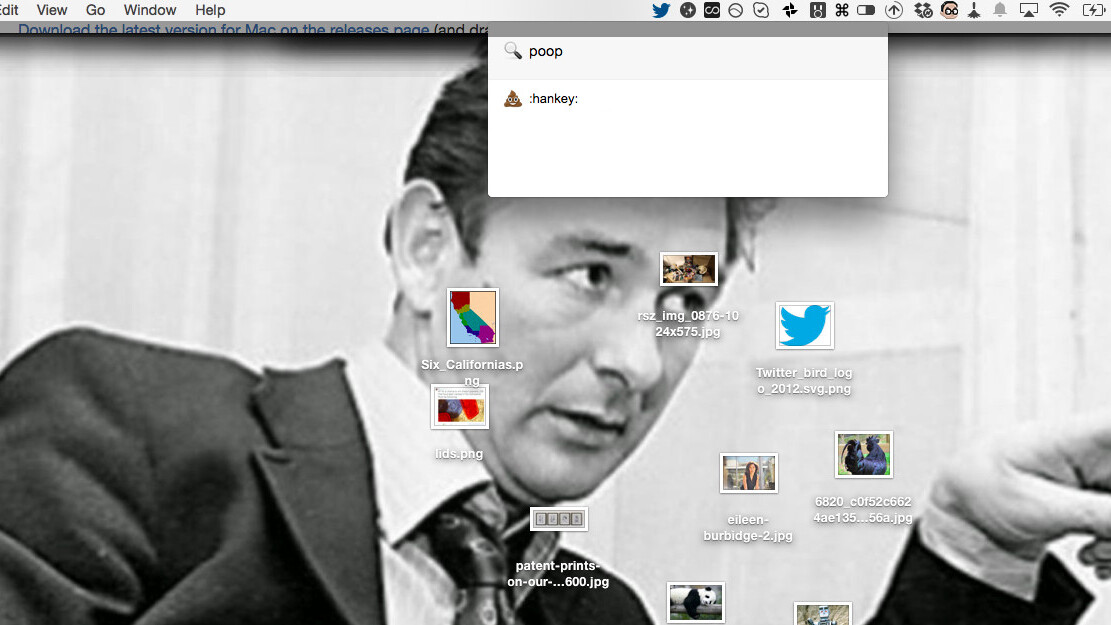This screenshot has width=1111, height=625.
Task: Click the command key symbol menu bar icon
Action: pos(841,10)
